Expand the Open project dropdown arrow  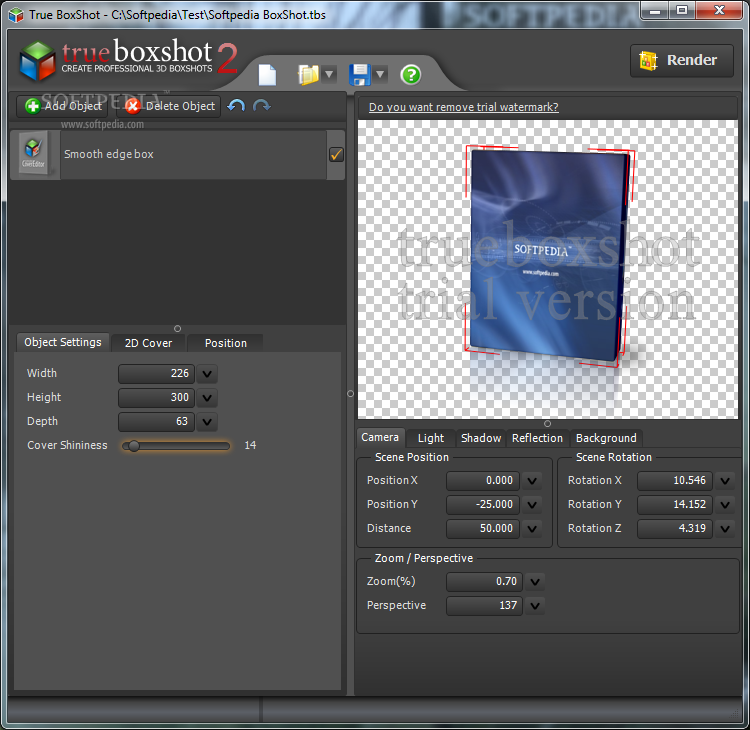[329, 74]
